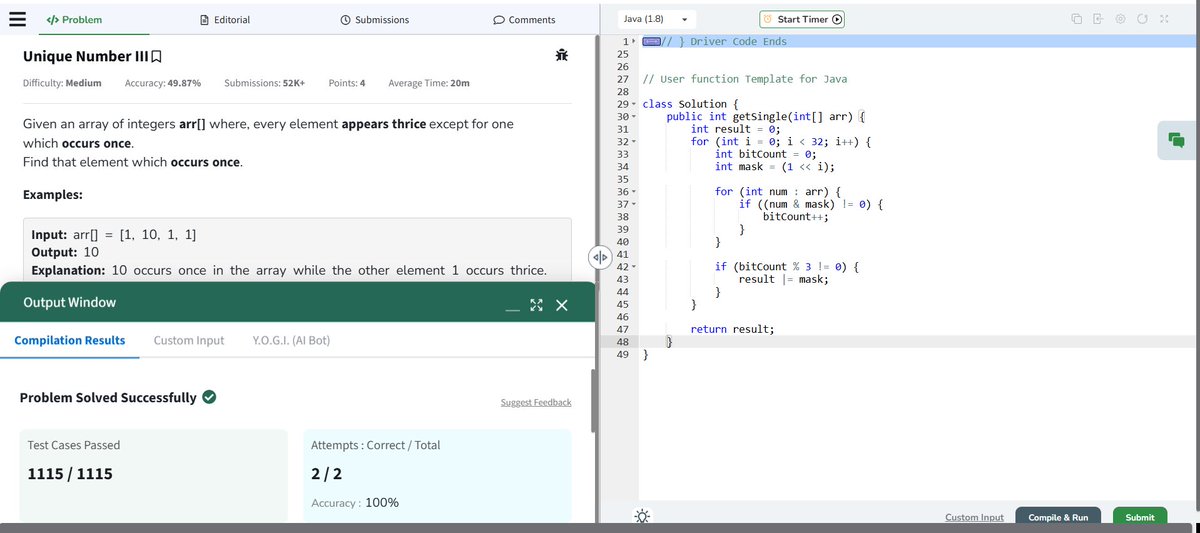Click the 'bitCount++;' code line

pyautogui.click(x=796, y=216)
